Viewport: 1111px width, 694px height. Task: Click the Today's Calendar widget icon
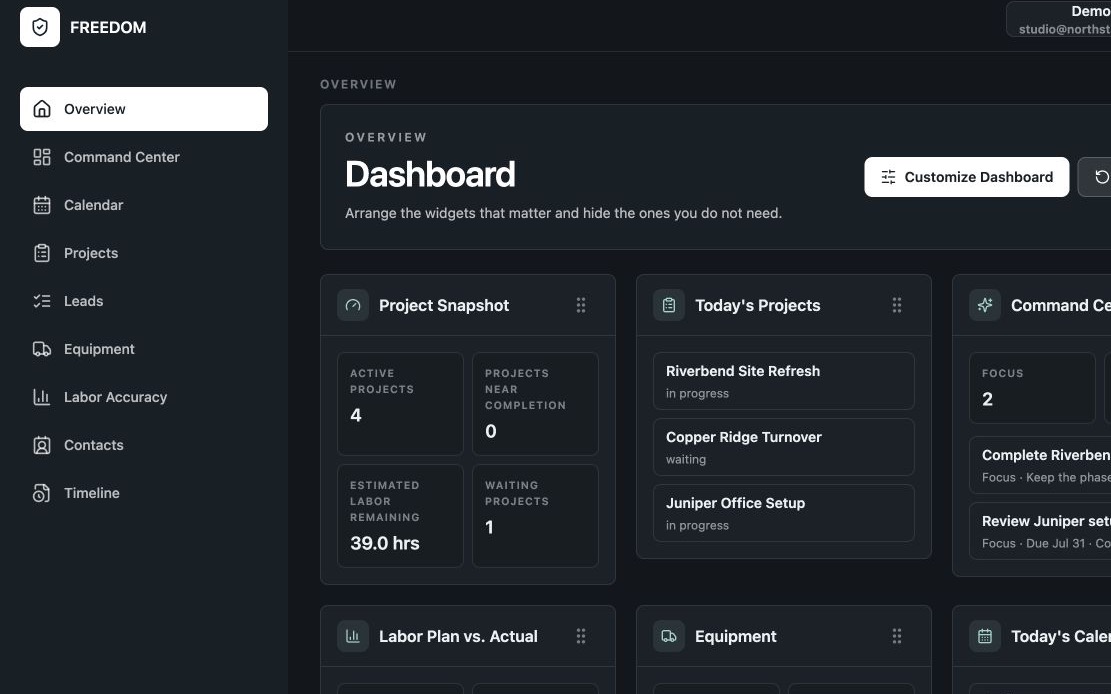(985, 637)
